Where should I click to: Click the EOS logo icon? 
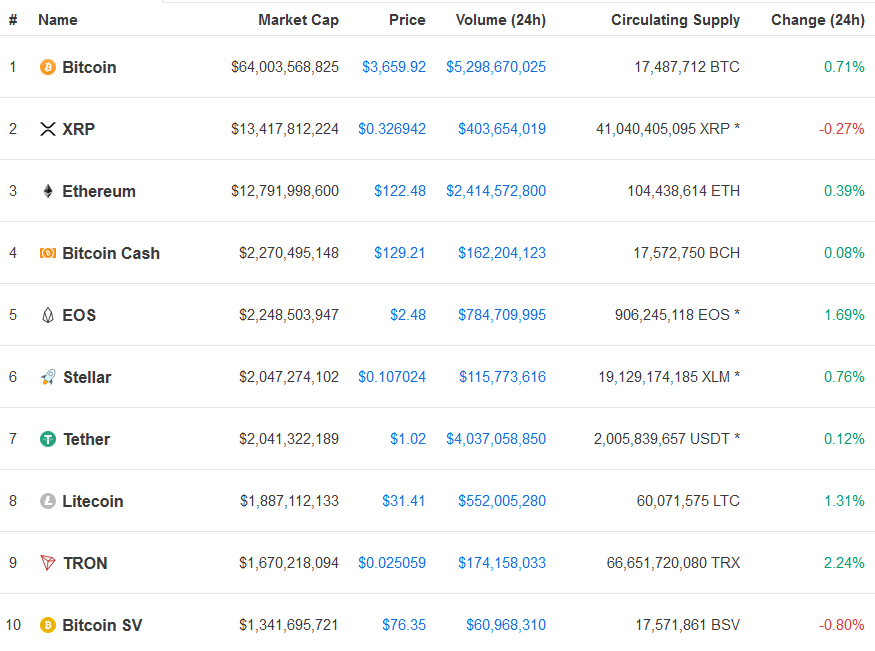point(47,315)
